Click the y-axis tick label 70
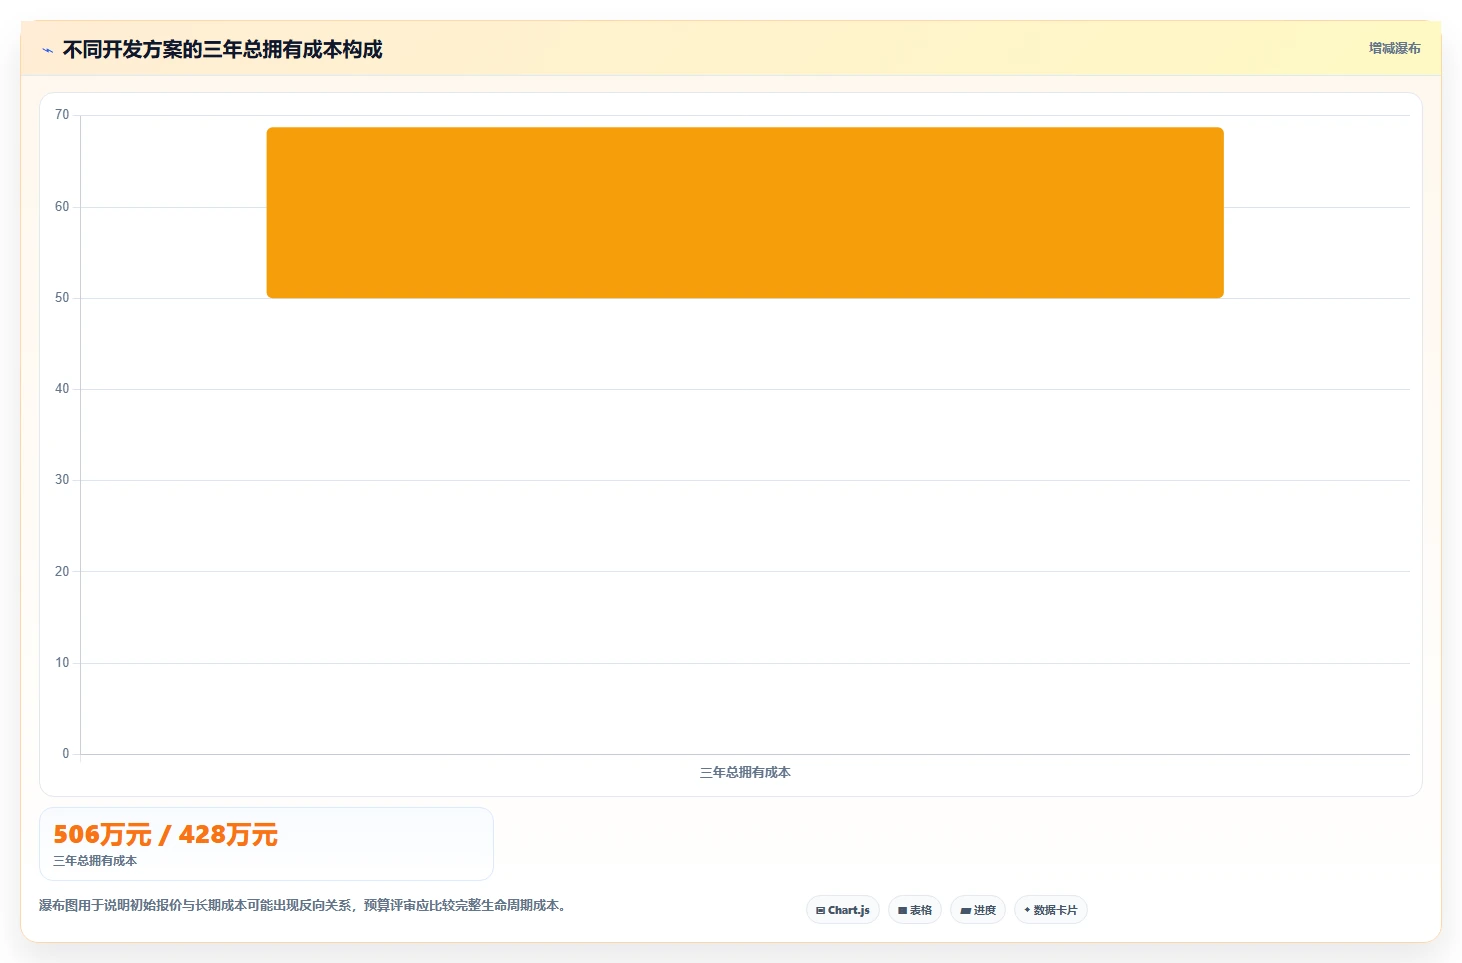The width and height of the screenshot is (1462, 963). click(x=62, y=115)
